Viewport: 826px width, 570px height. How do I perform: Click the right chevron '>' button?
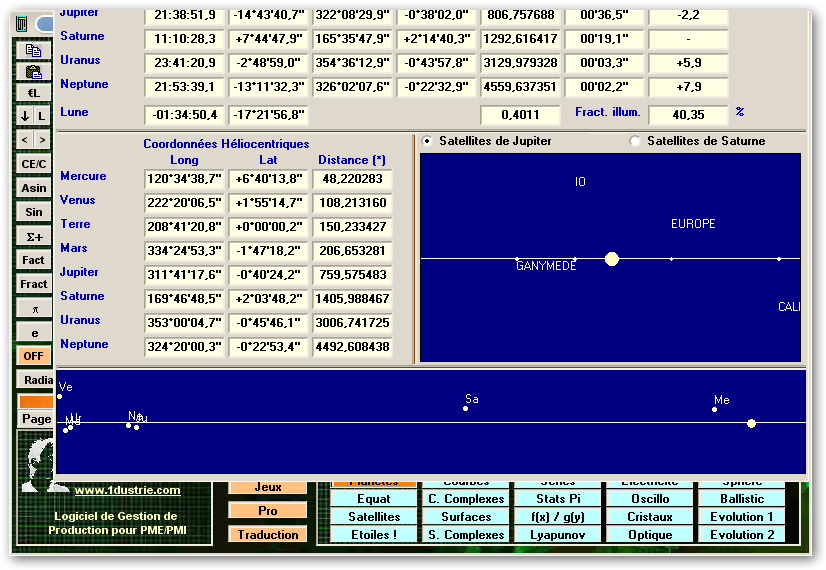click(x=42, y=140)
